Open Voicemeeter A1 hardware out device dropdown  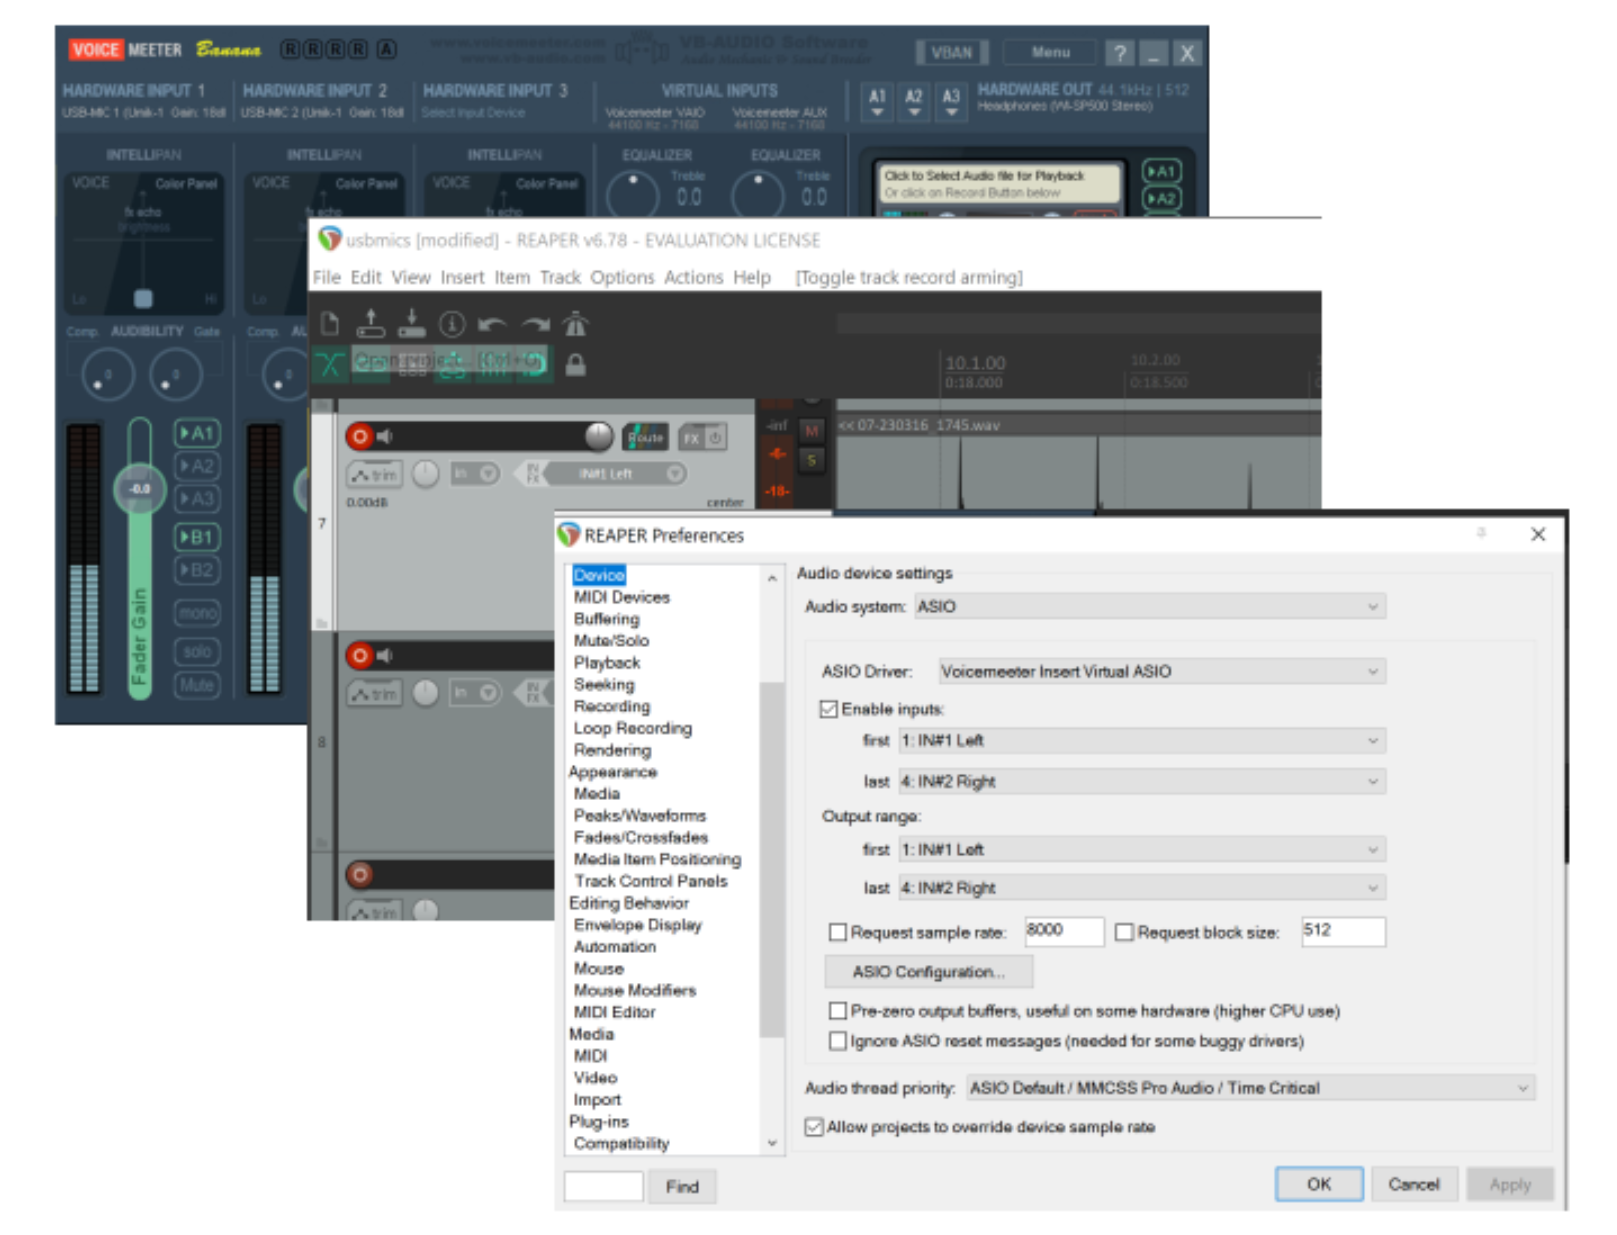tap(877, 101)
